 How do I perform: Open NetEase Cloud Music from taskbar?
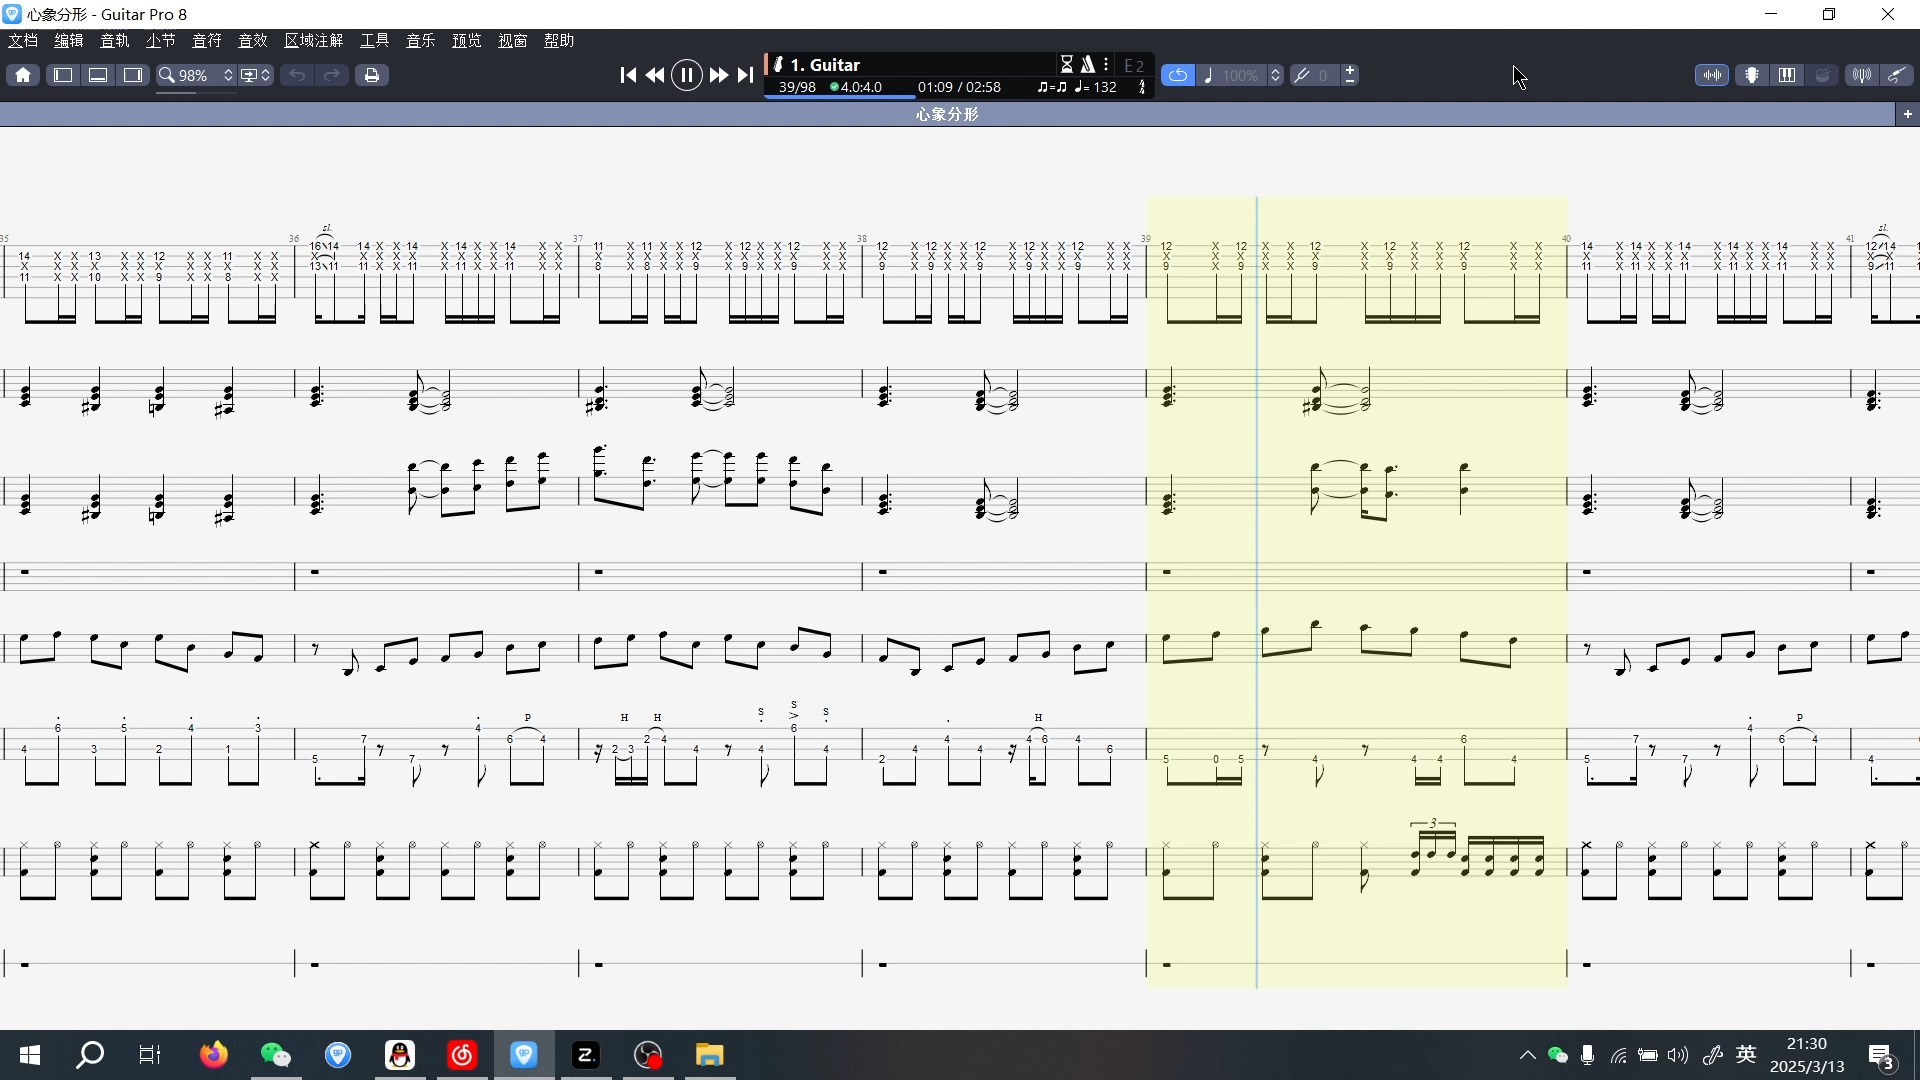pos(462,1055)
